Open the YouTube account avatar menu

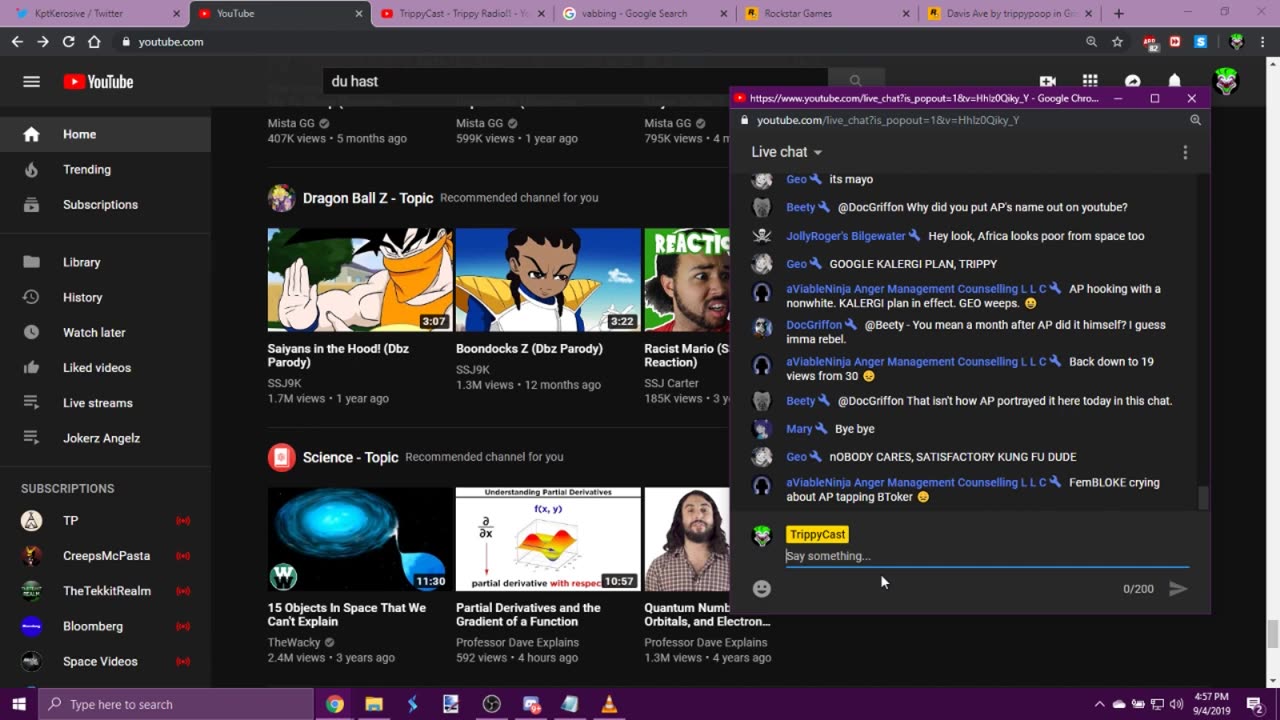click(x=1226, y=82)
